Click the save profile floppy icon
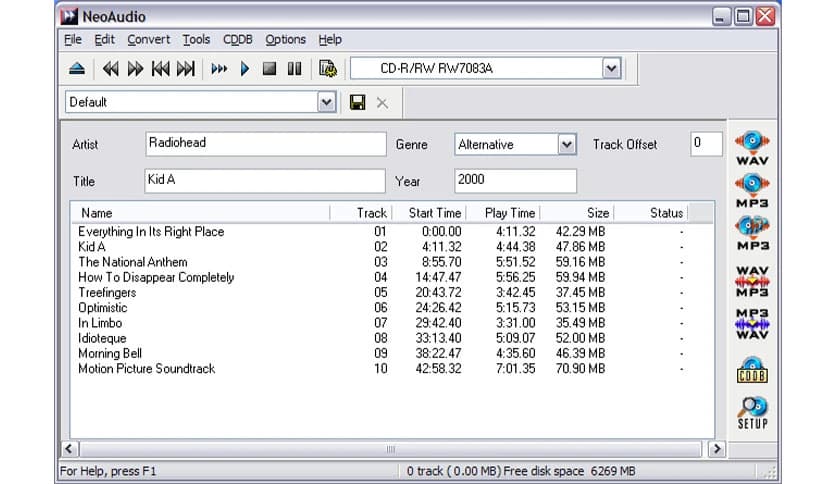The height and width of the screenshot is (484, 836). [x=357, y=102]
